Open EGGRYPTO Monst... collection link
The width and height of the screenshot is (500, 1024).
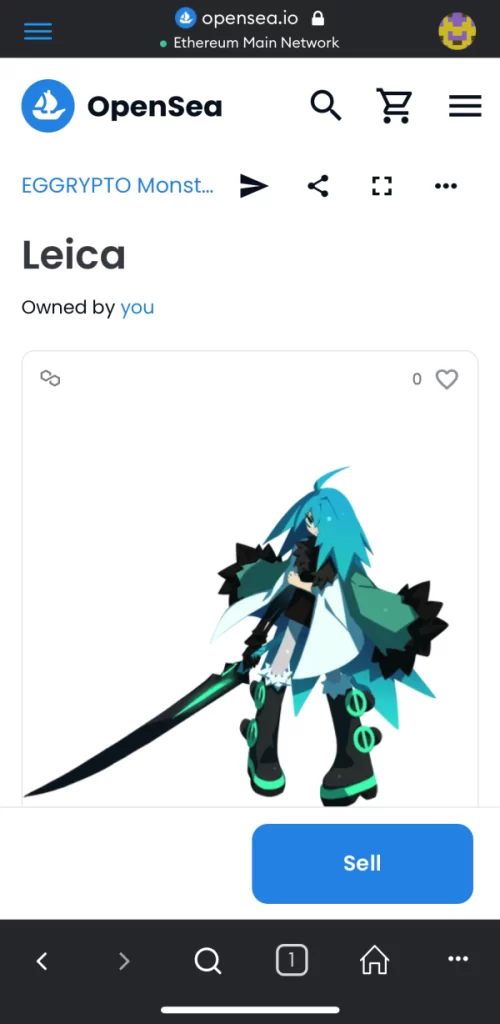pos(117,185)
